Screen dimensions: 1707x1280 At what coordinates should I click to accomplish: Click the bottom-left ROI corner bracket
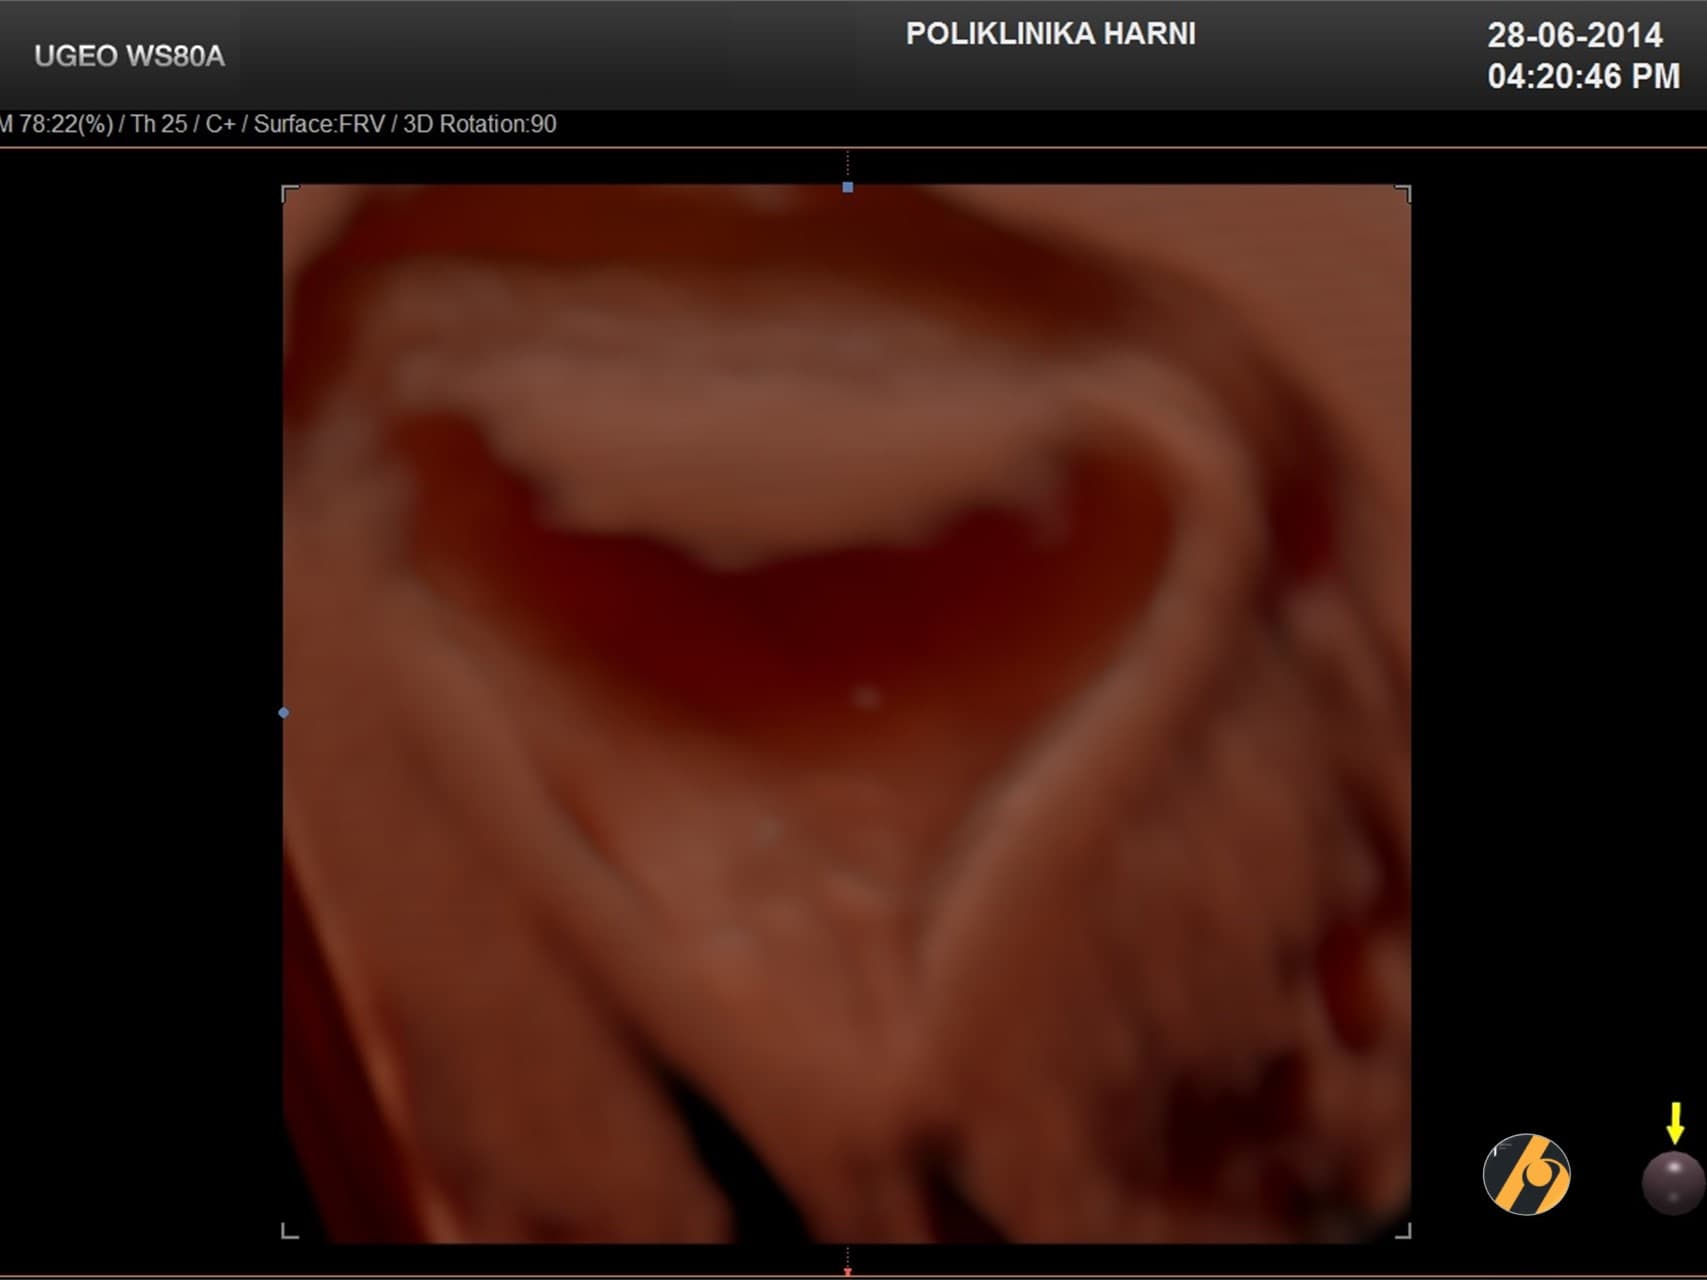(x=290, y=1231)
